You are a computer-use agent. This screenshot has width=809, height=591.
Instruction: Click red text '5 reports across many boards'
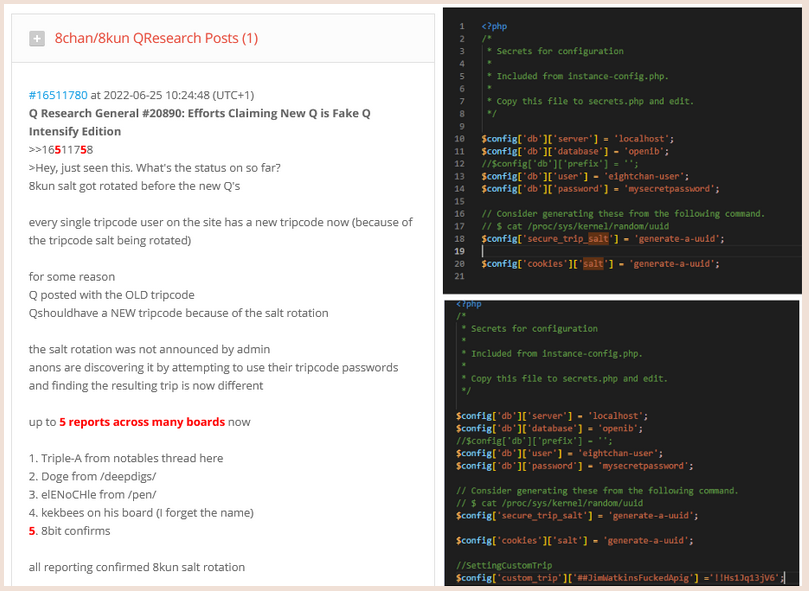(142, 422)
